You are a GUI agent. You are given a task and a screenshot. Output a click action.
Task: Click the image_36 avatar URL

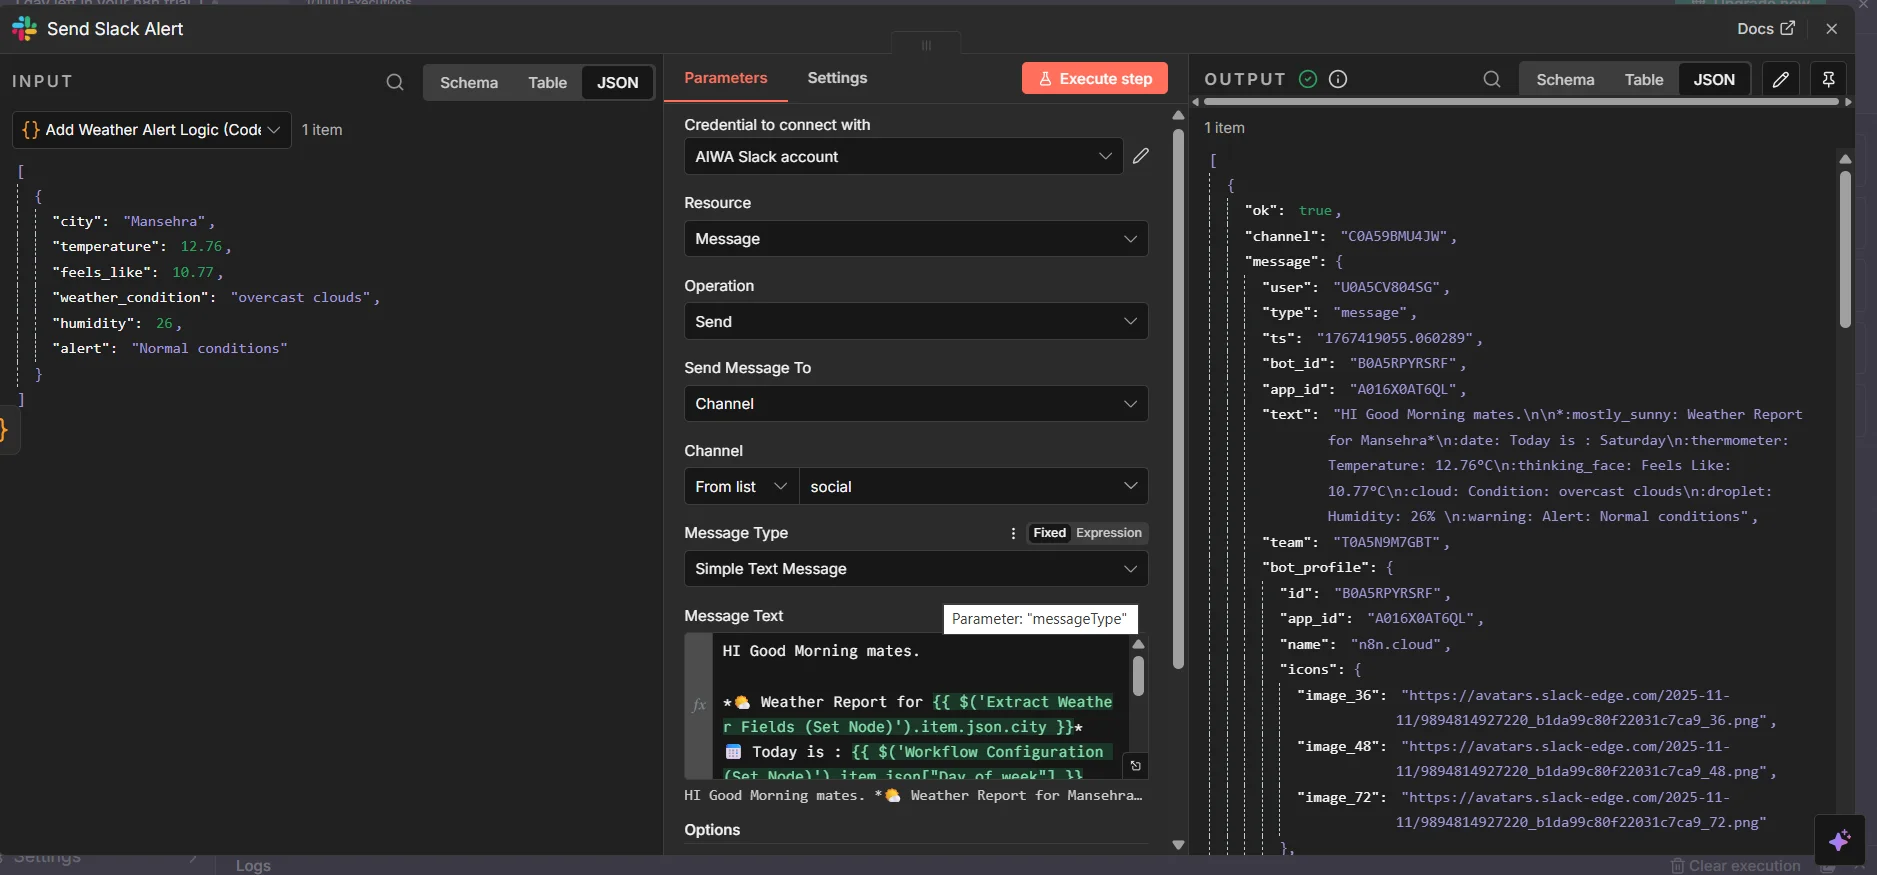(x=1585, y=708)
